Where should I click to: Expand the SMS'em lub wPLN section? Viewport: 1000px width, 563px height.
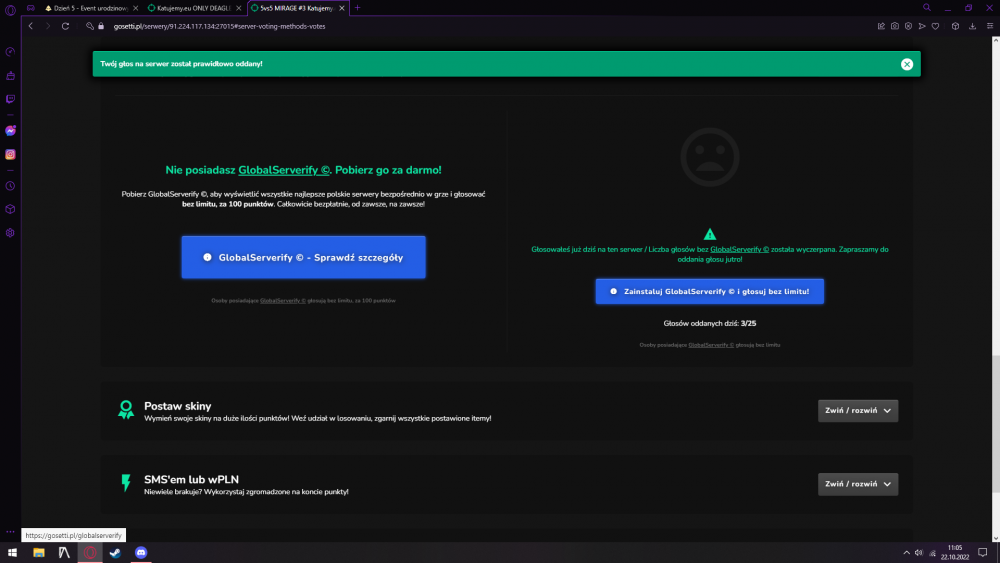tap(858, 484)
